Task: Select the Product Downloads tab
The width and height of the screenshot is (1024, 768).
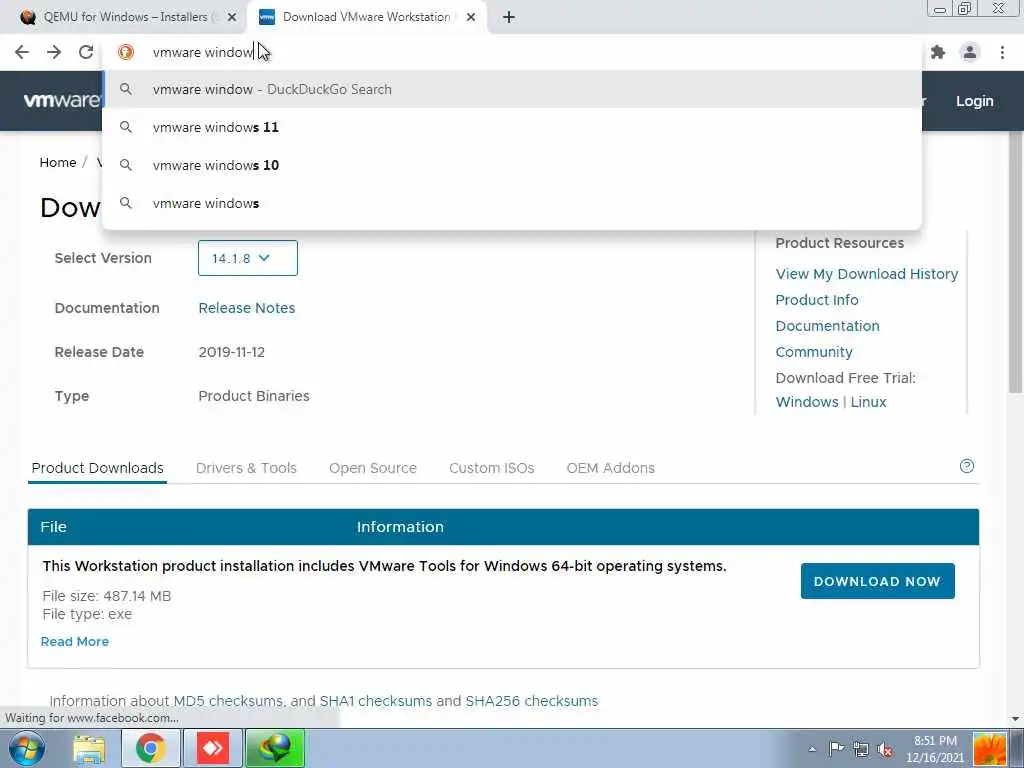Action: [97, 468]
